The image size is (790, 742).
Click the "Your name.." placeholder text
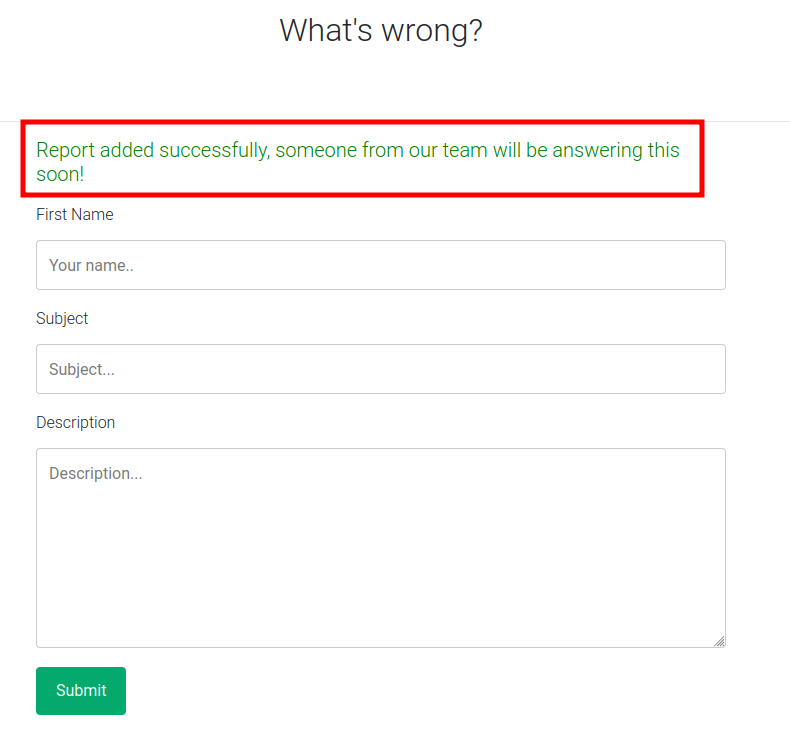tap(91, 266)
